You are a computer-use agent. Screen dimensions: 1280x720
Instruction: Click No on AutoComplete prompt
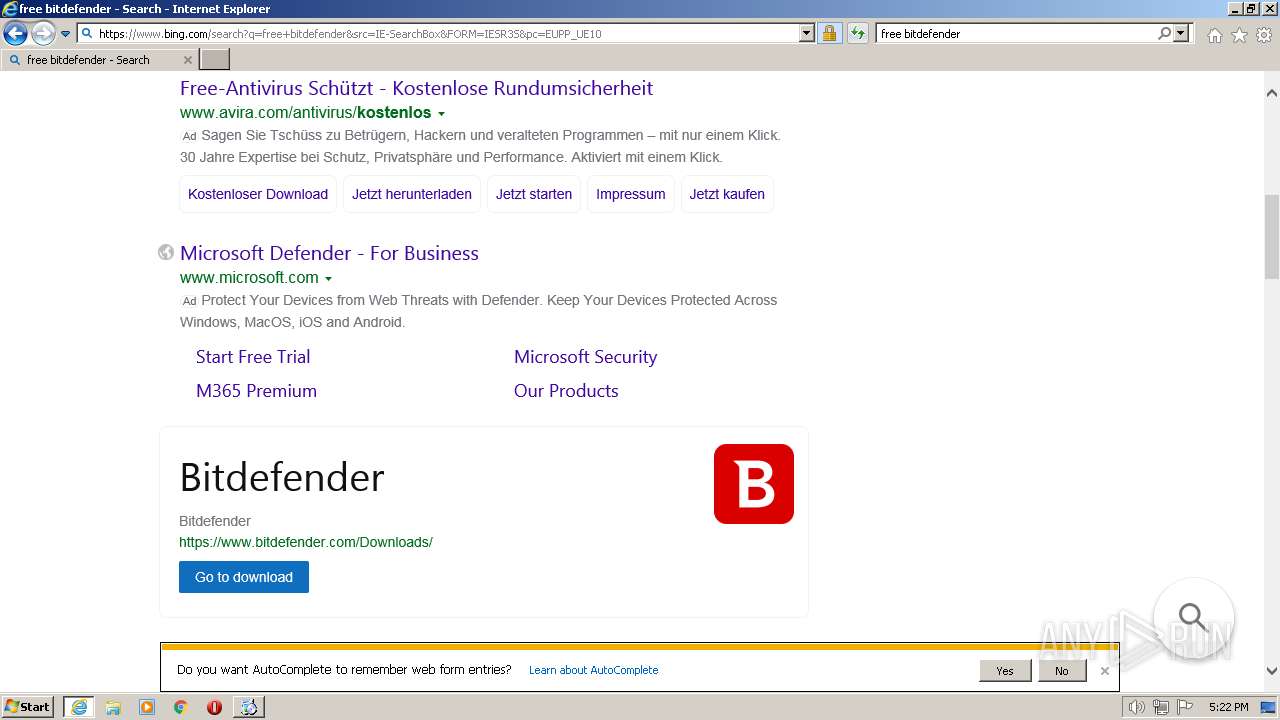pos(1062,671)
